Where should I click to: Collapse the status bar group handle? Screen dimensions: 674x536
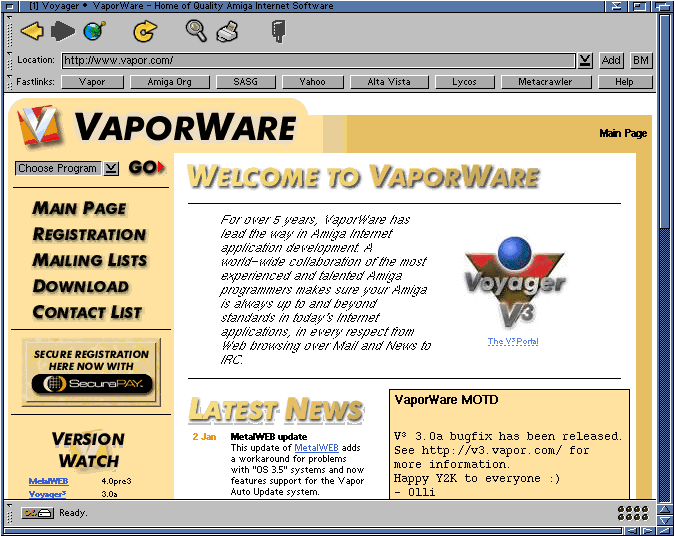tap(9, 513)
